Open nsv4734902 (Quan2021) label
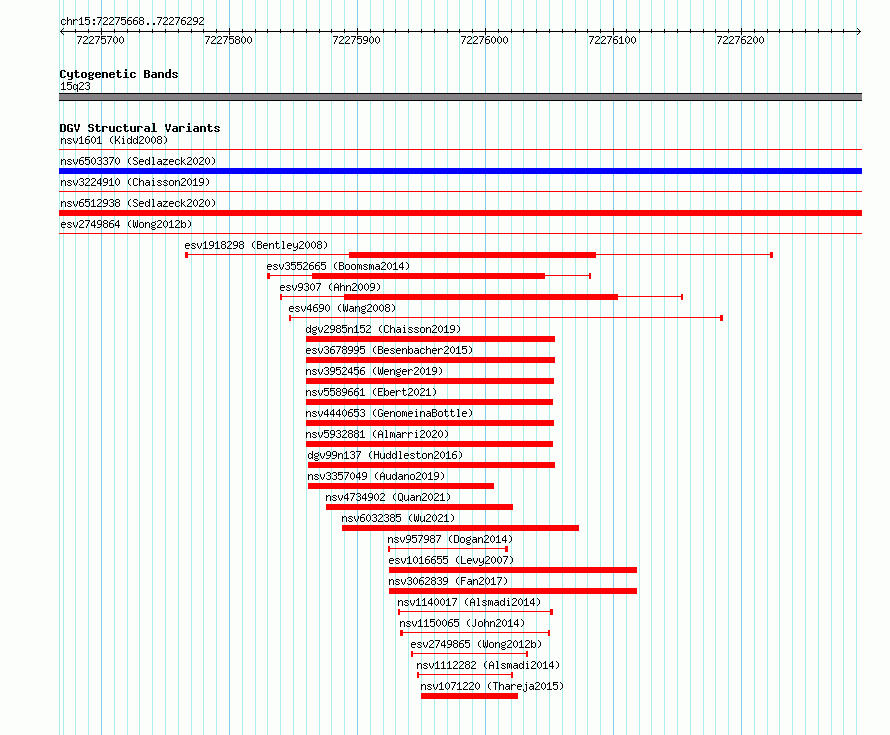The width and height of the screenshot is (890, 735). pyautogui.click(x=388, y=497)
